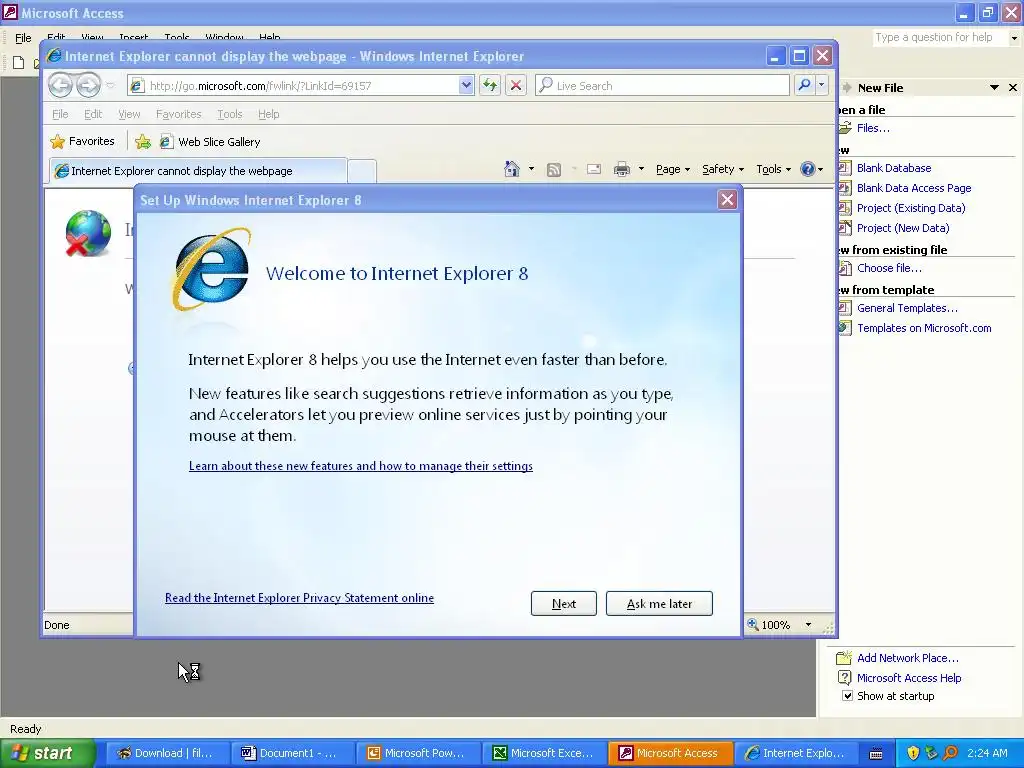The height and width of the screenshot is (768, 1024).
Task: Click Add to Favorites Bar icon
Action: pyautogui.click(x=142, y=142)
